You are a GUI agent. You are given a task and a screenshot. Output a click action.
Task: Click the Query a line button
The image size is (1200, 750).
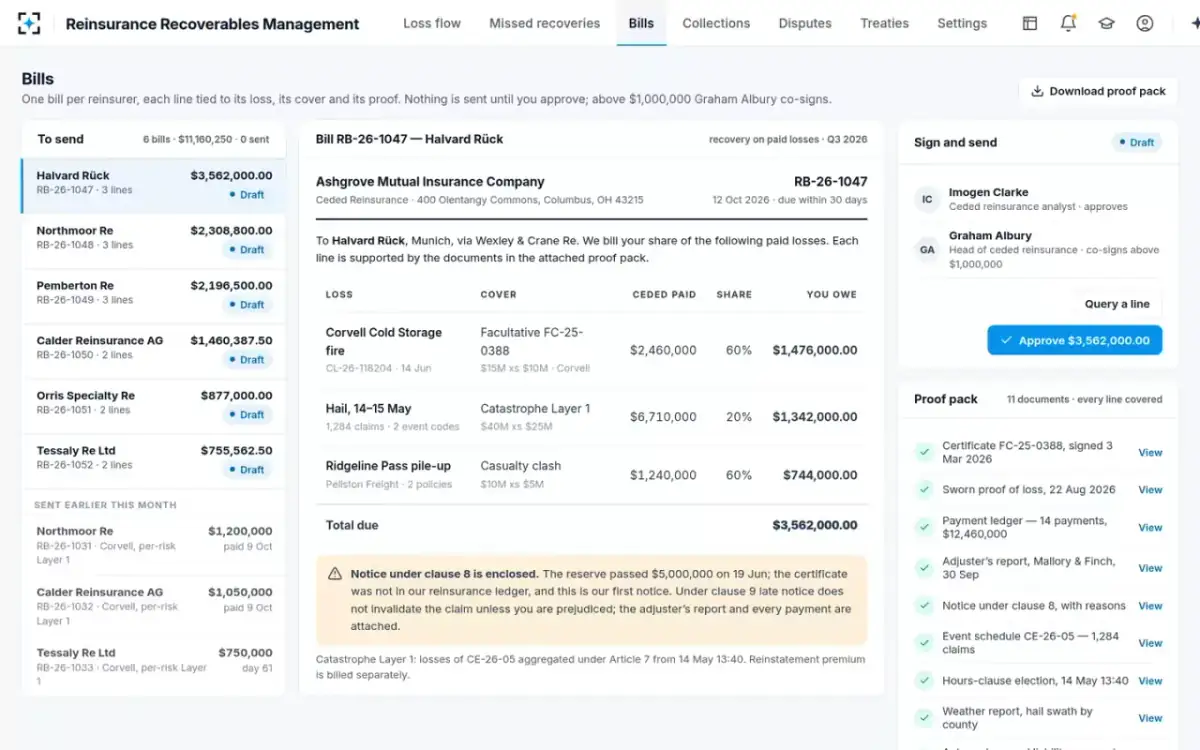[x=1117, y=304]
